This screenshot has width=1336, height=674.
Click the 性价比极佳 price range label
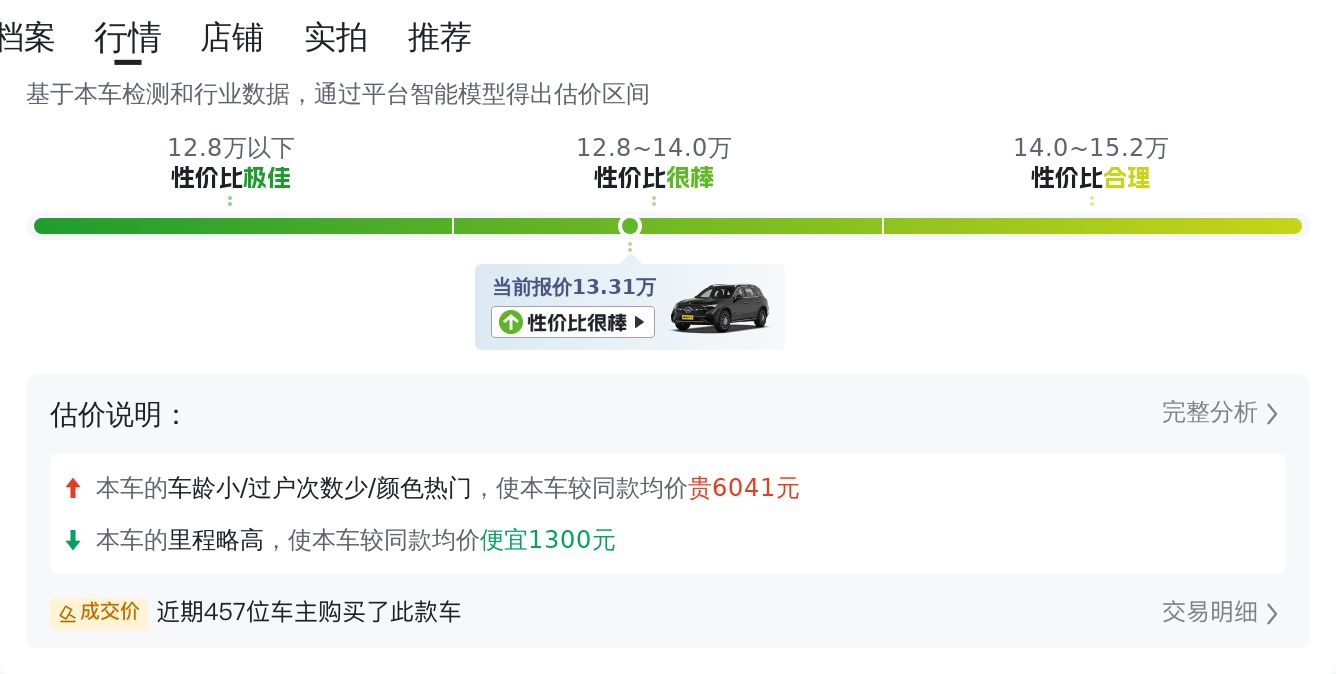point(231,178)
